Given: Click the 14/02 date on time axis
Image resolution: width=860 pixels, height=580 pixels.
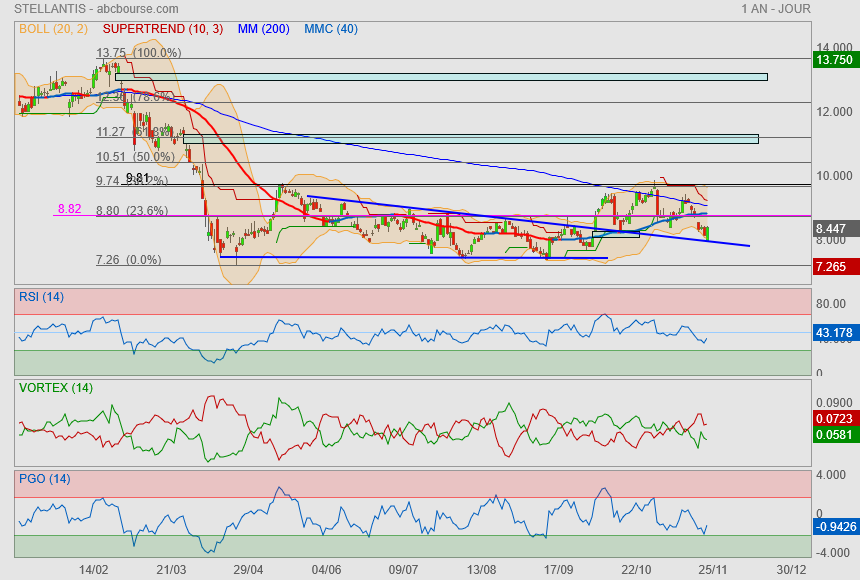Looking at the screenshot, I should coord(93,568).
